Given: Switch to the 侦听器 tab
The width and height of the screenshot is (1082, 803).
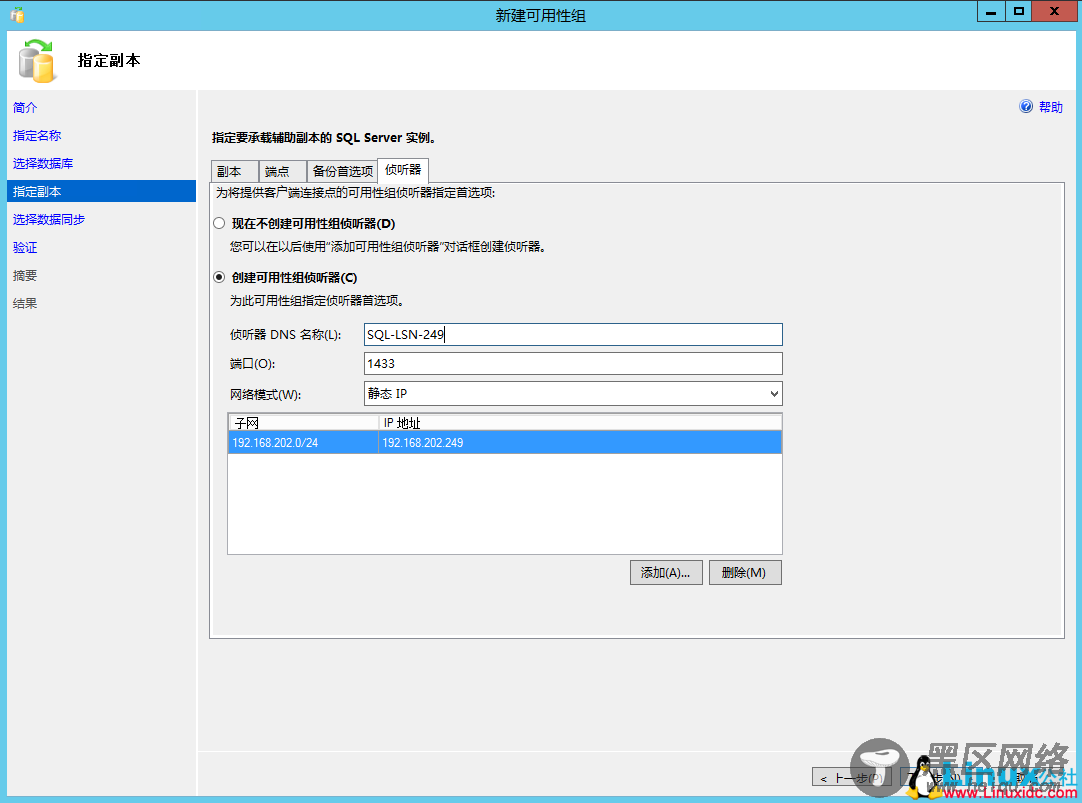Looking at the screenshot, I should click(x=403, y=170).
